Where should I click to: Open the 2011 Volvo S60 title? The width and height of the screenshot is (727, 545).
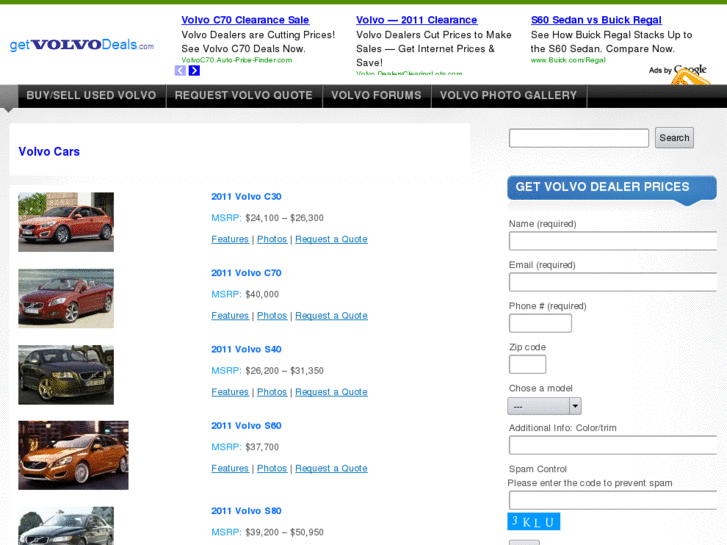(x=246, y=426)
